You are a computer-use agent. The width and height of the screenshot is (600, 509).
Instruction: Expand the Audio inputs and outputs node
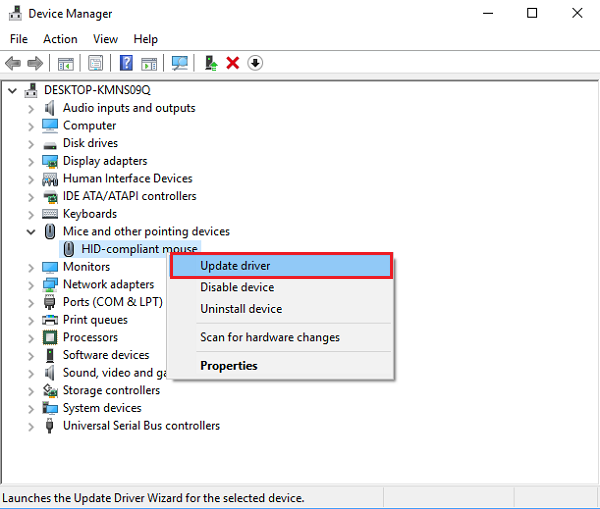tap(30, 108)
